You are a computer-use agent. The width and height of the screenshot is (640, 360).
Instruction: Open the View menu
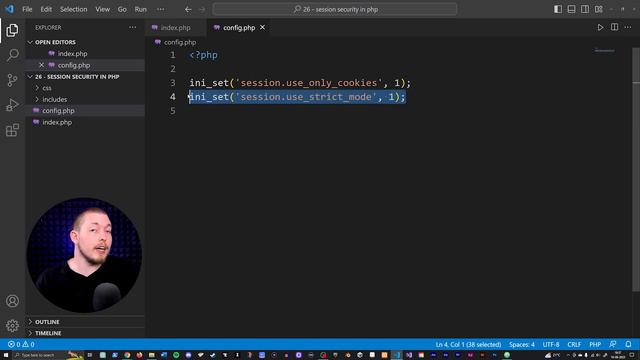click(x=102, y=9)
